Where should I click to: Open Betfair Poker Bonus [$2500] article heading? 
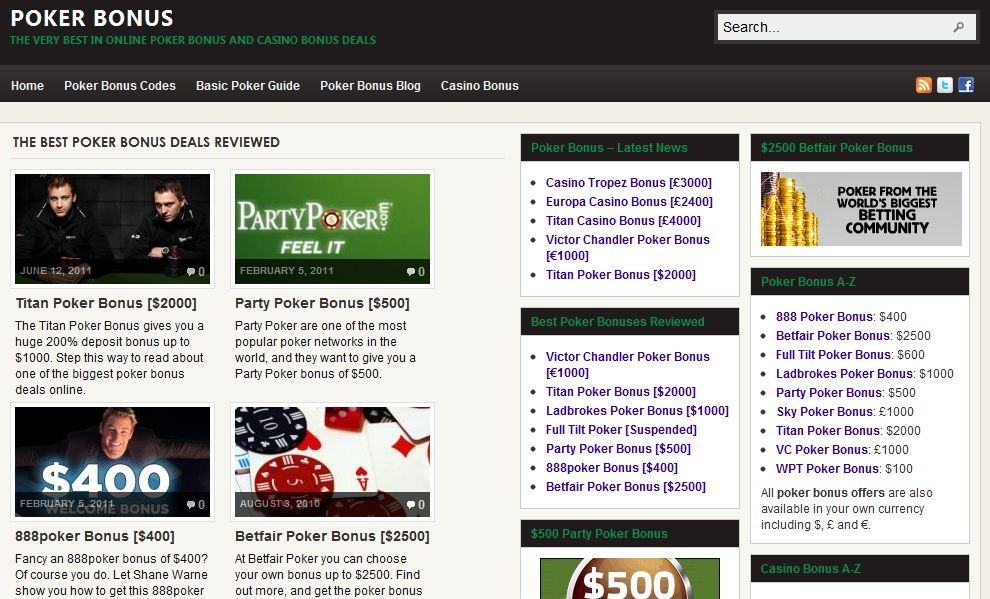[332, 536]
